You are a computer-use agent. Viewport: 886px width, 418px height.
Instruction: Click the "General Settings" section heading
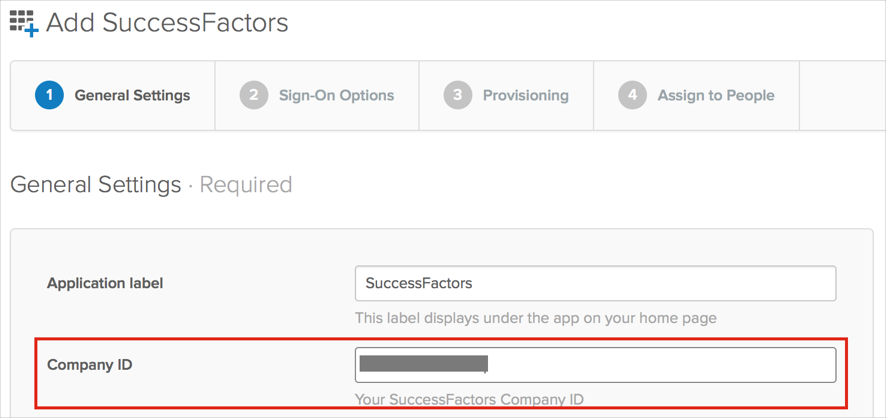(x=95, y=185)
